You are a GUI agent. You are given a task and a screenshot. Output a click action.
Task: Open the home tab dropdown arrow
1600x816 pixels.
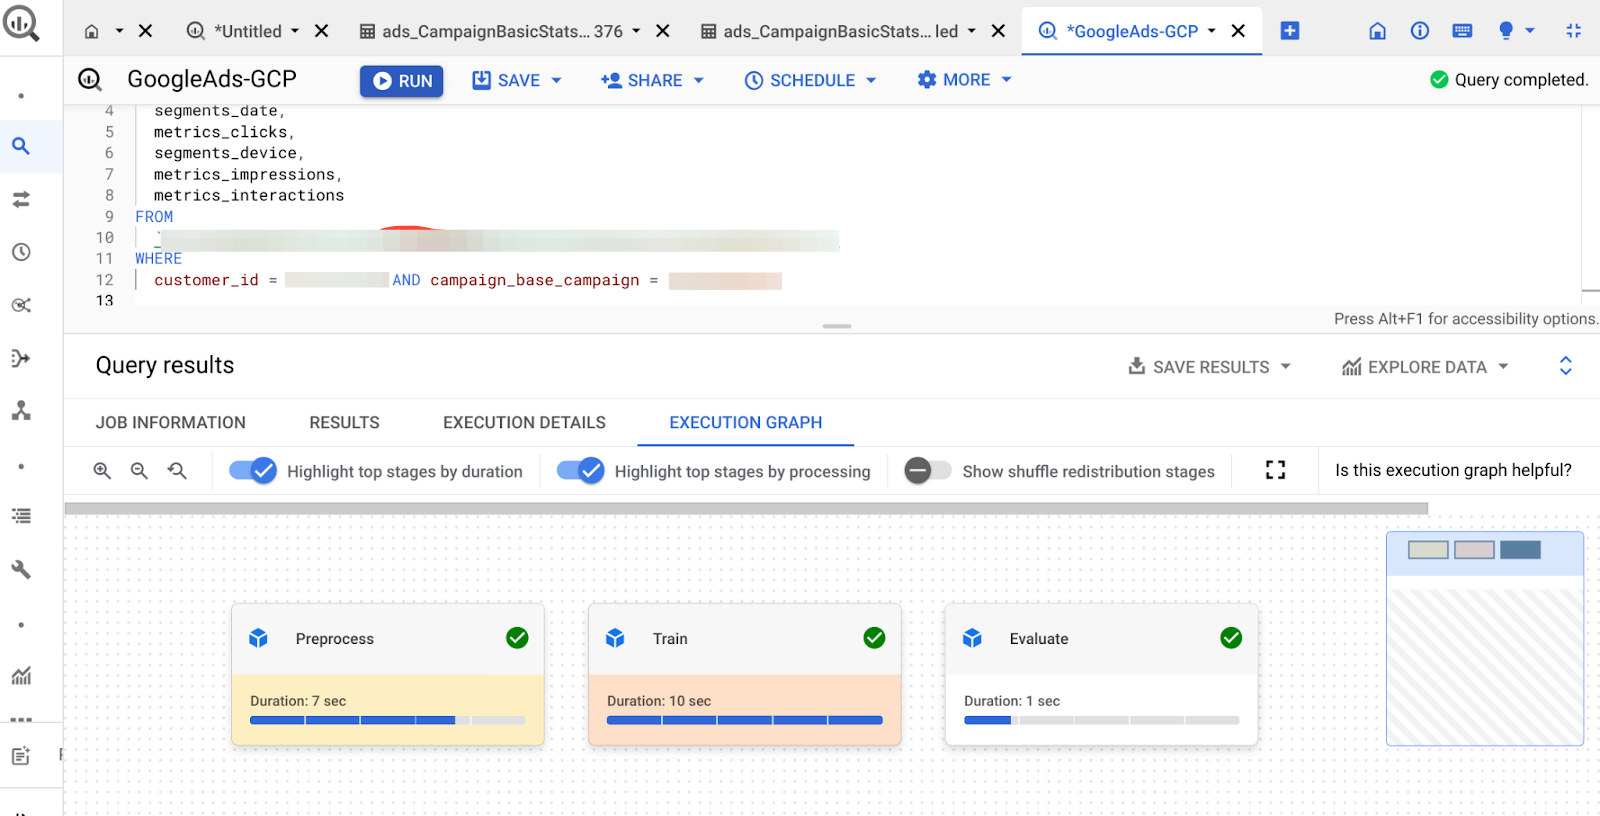pos(119,31)
